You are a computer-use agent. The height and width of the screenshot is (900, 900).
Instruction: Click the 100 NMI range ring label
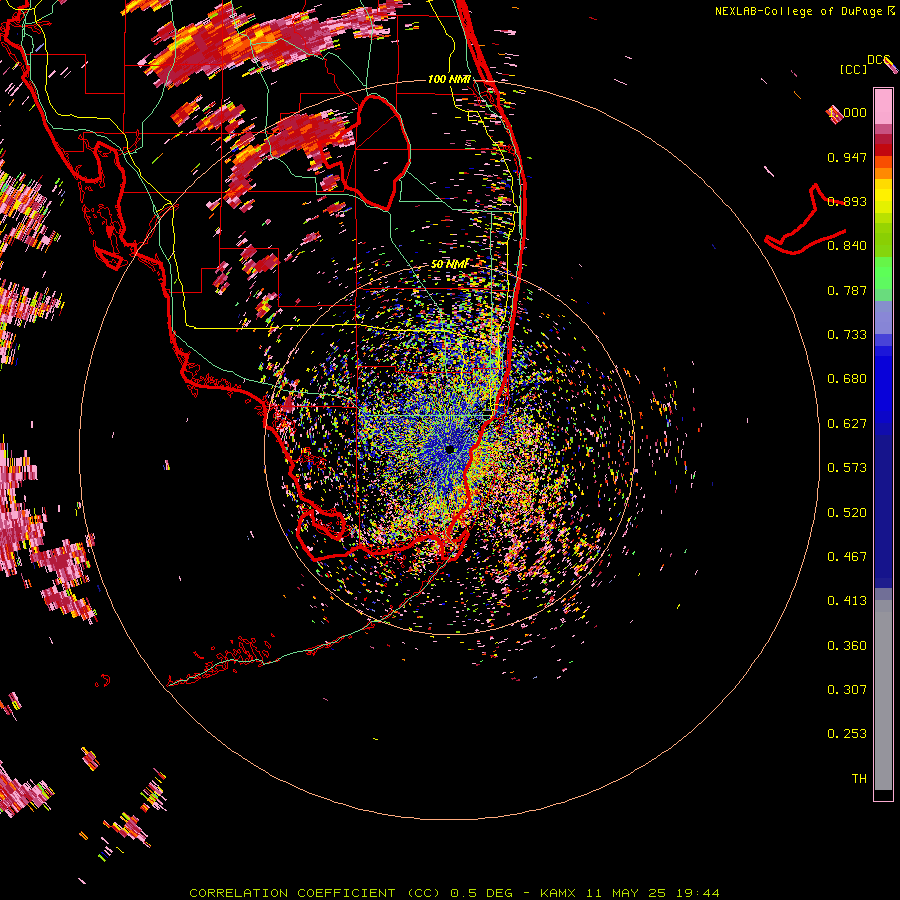(449, 79)
